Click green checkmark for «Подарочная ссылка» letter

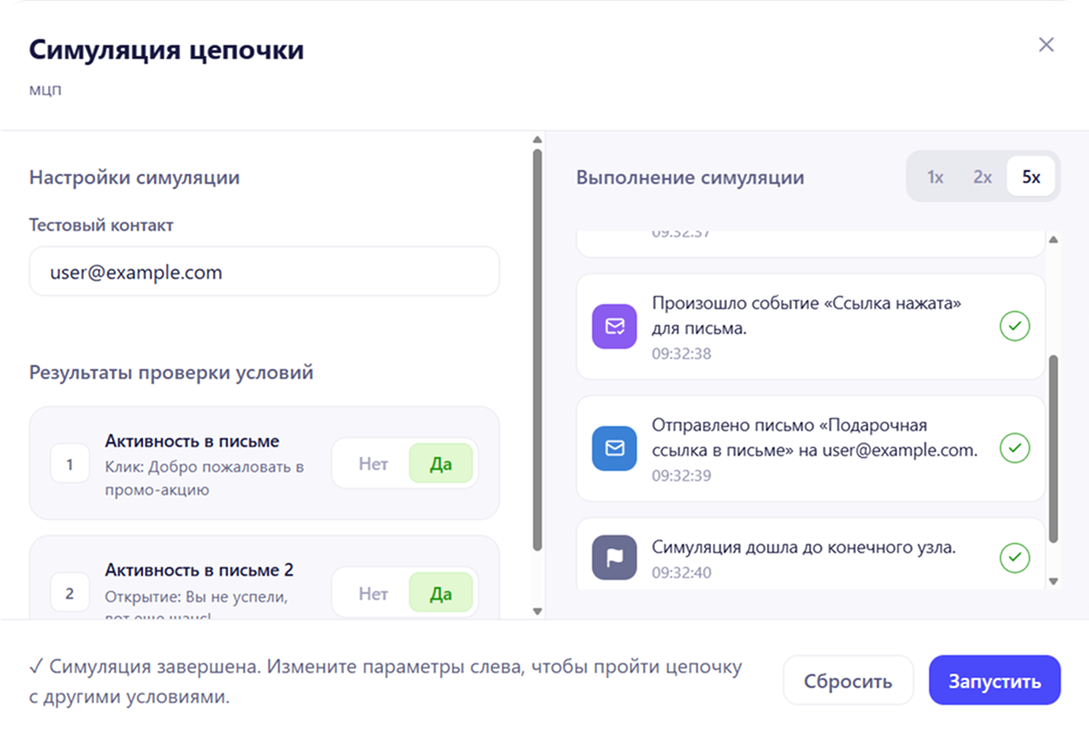1015,448
